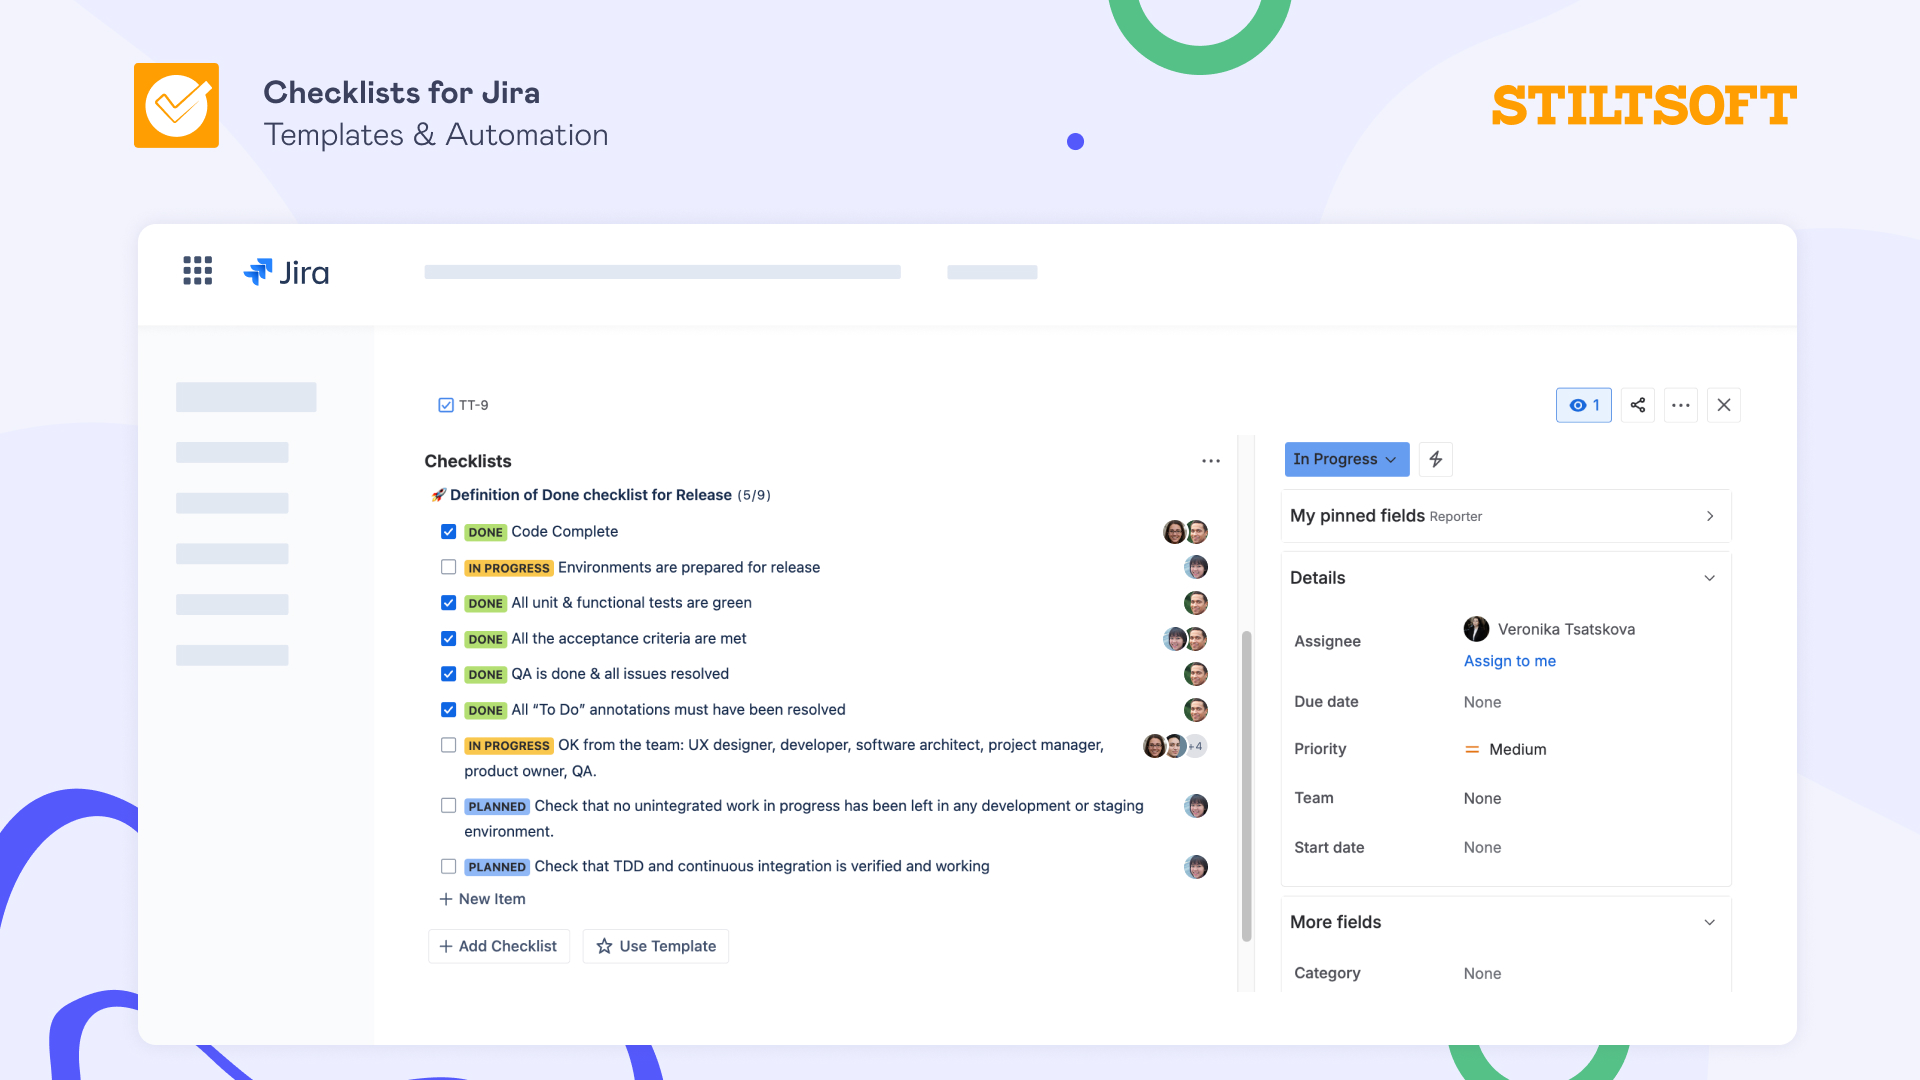Uncheck the Code Complete checklist item
Image resolution: width=1920 pixels, height=1080 pixels.
(448, 532)
